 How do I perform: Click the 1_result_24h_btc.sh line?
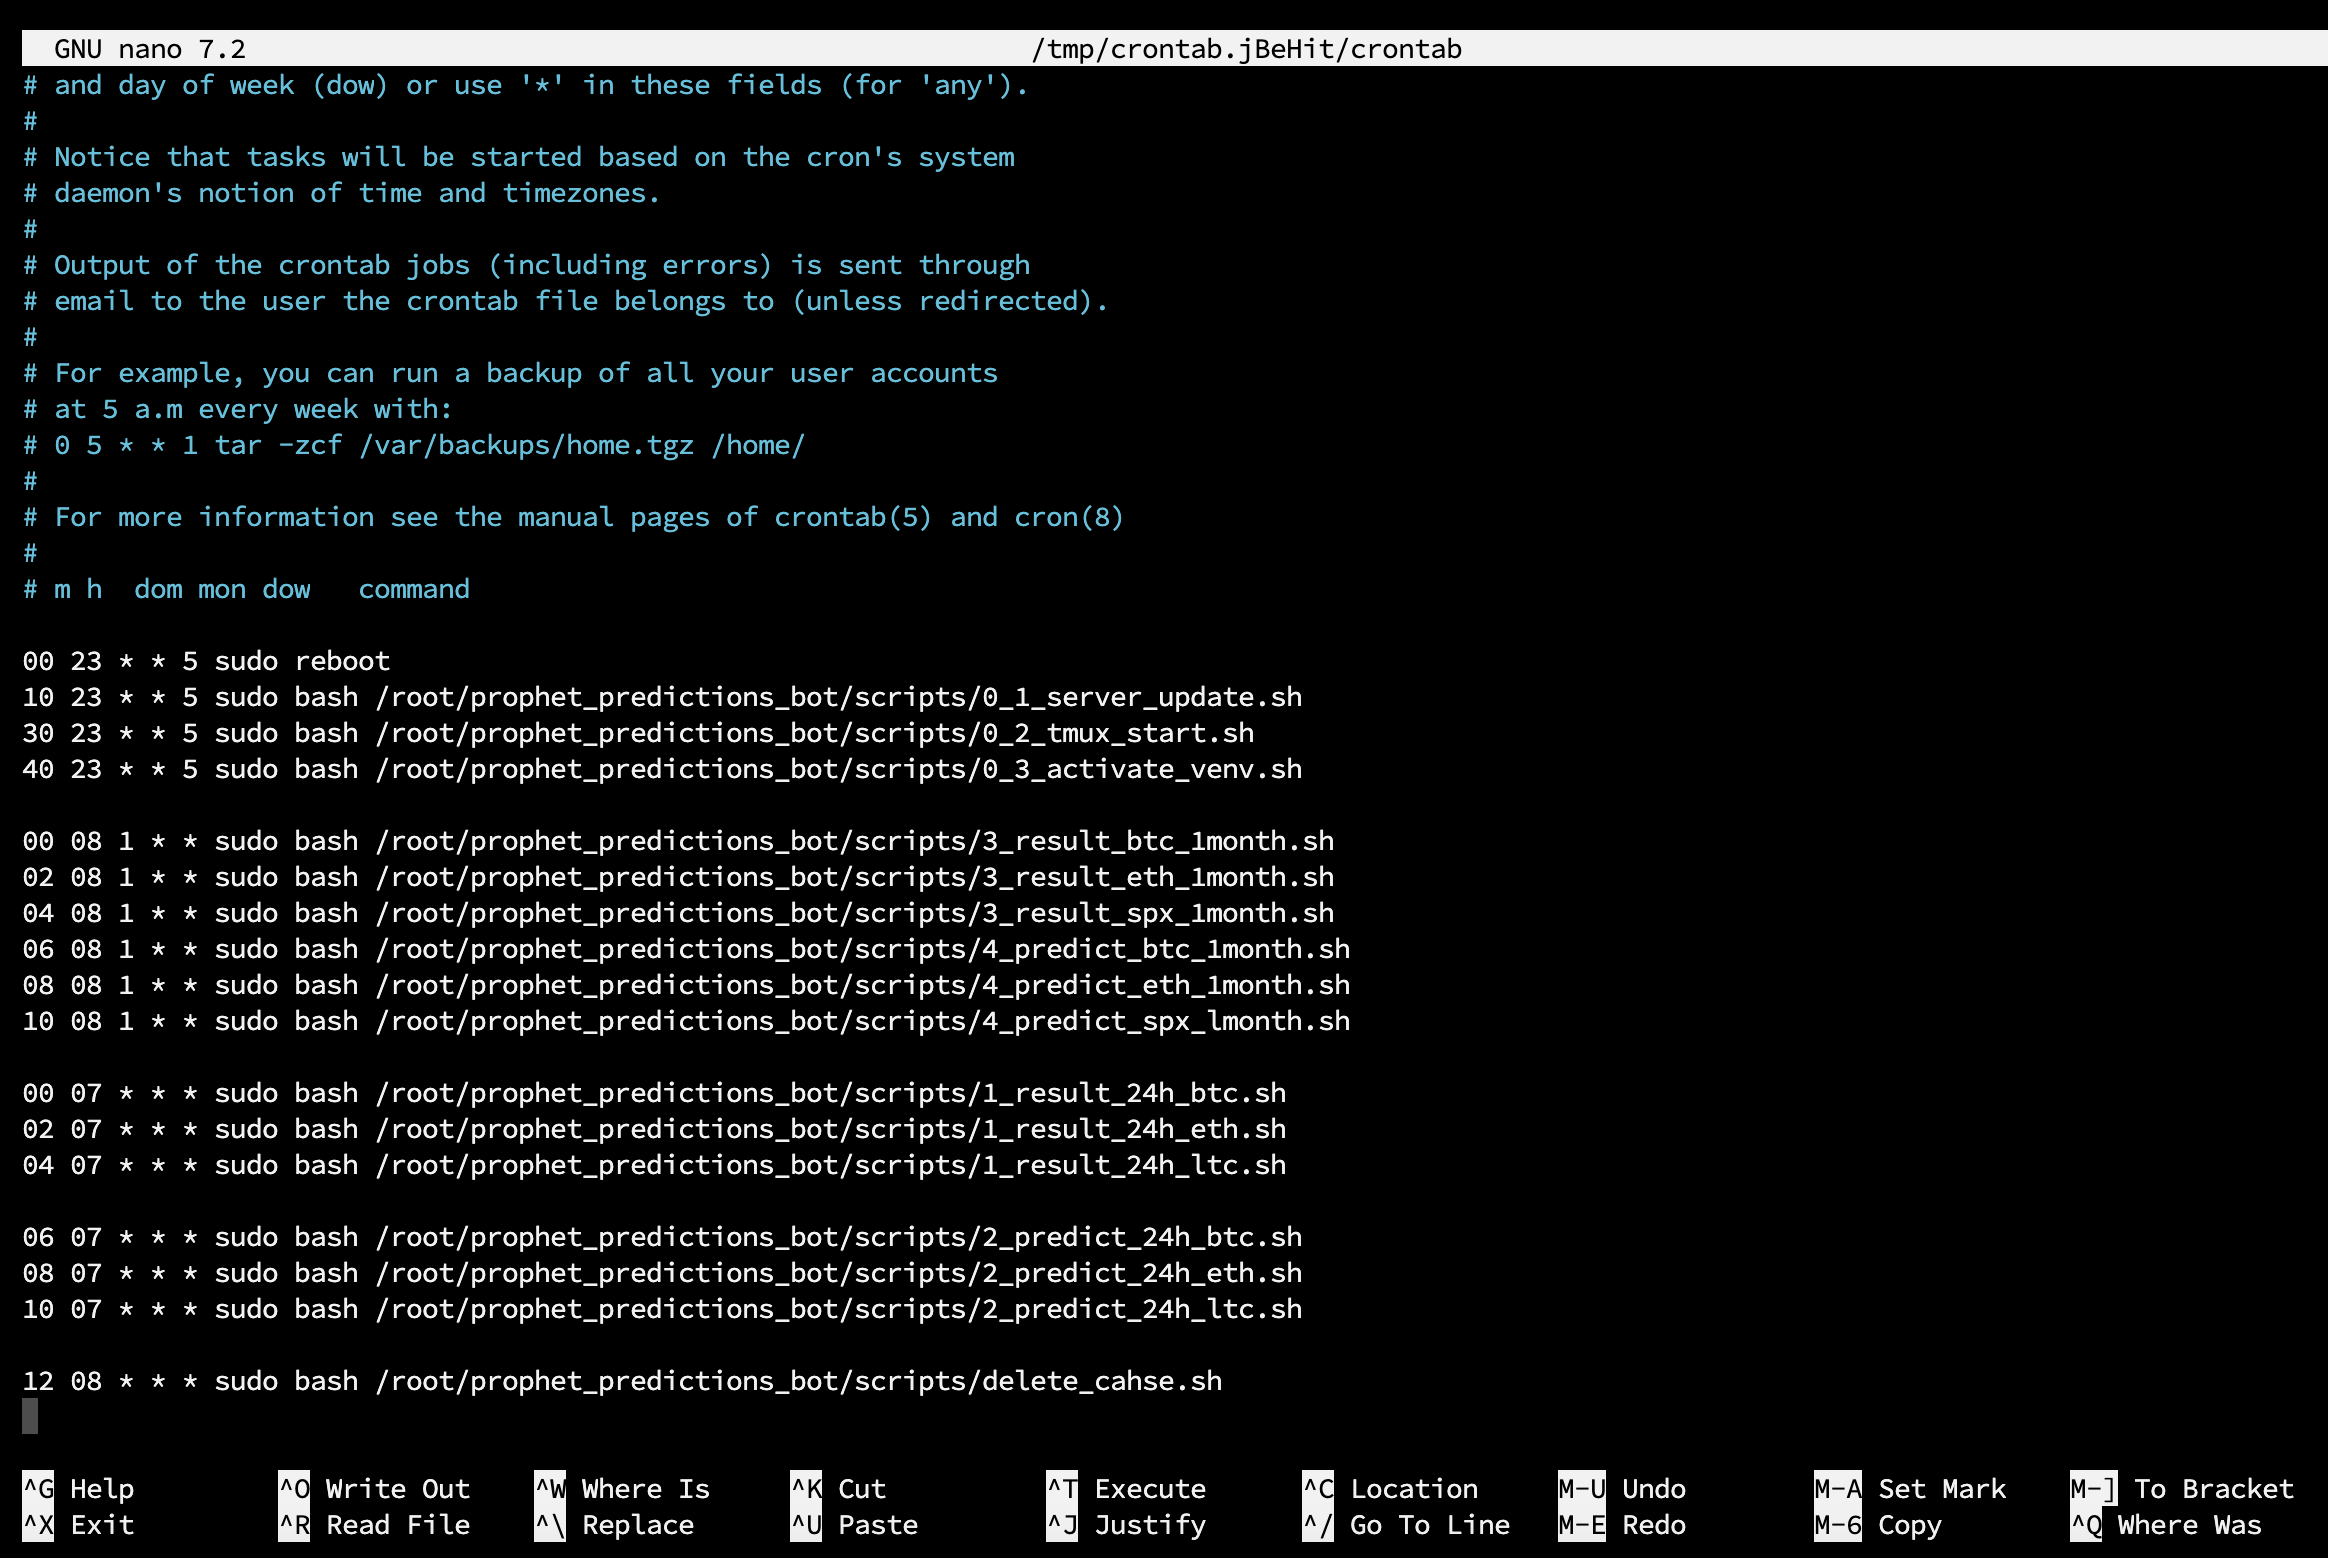(x=654, y=1093)
